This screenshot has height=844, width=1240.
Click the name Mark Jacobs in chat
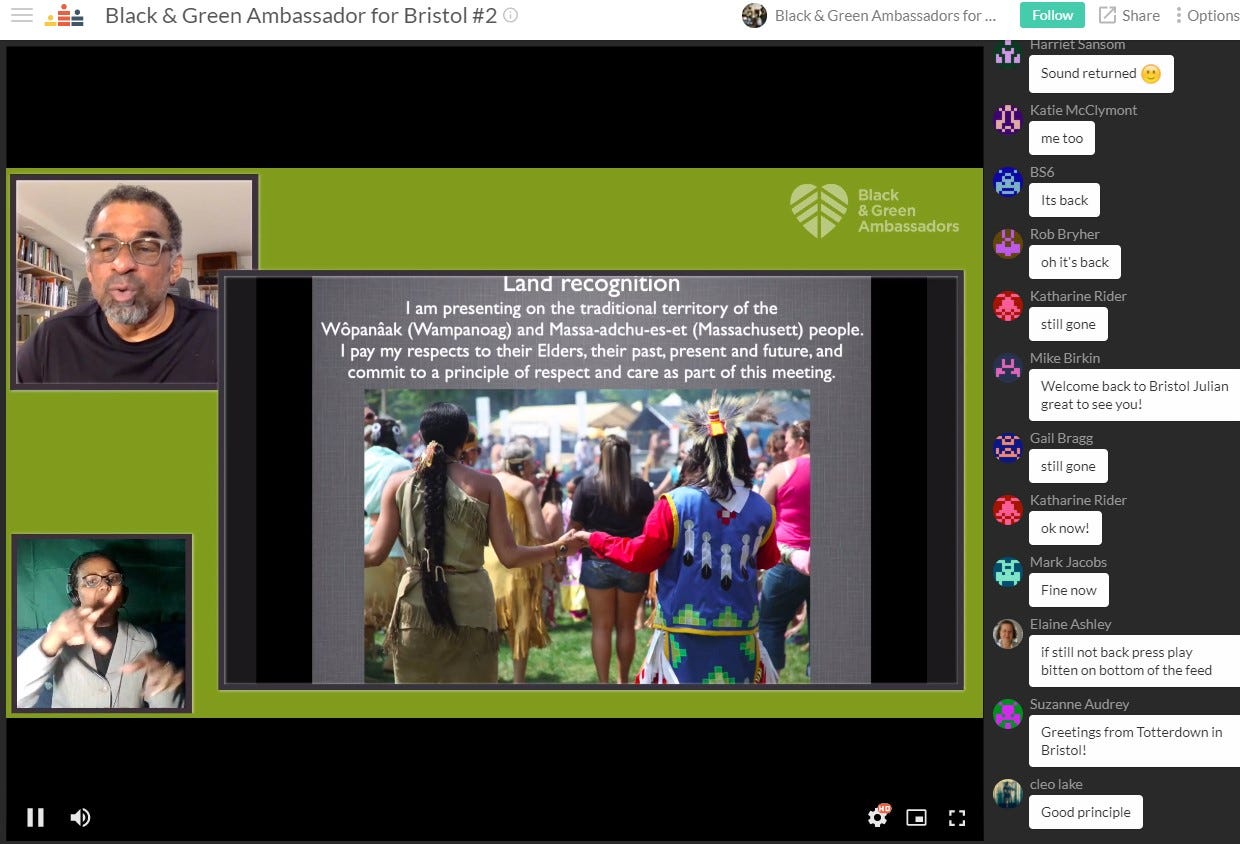point(1068,562)
